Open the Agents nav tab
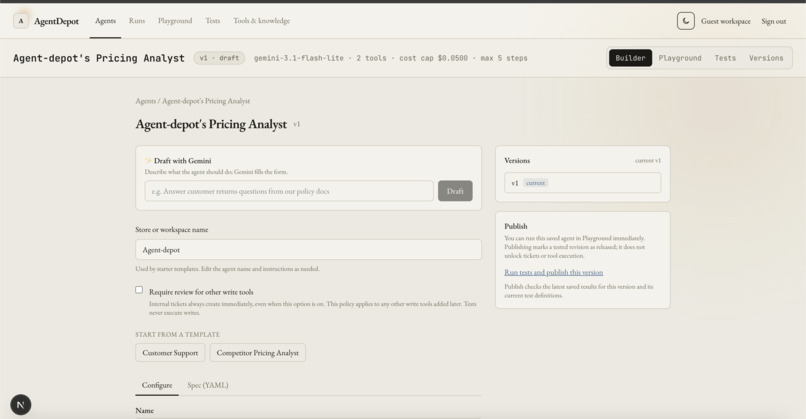The image size is (806, 419). (x=105, y=21)
